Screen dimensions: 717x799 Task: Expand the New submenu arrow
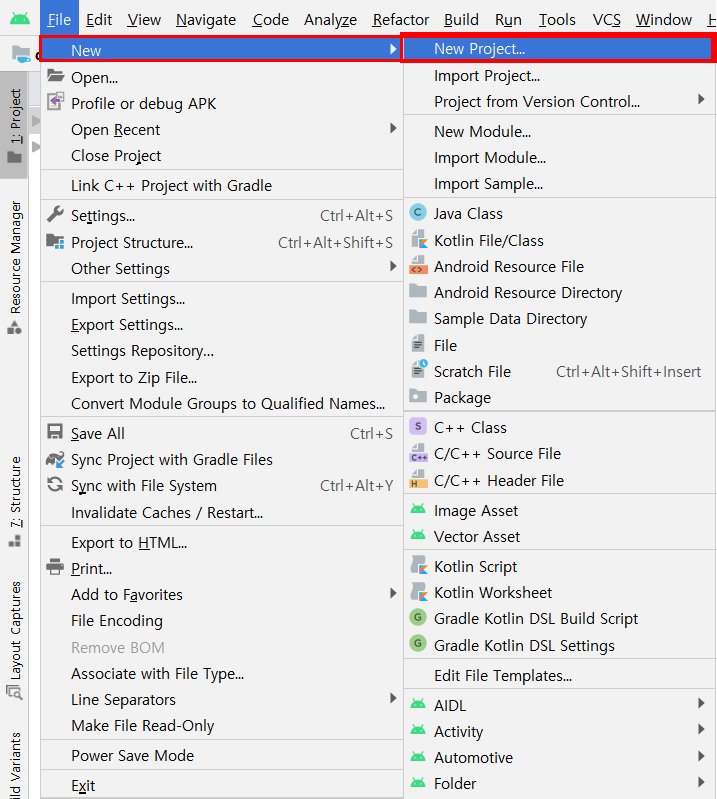click(x=393, y=49)
